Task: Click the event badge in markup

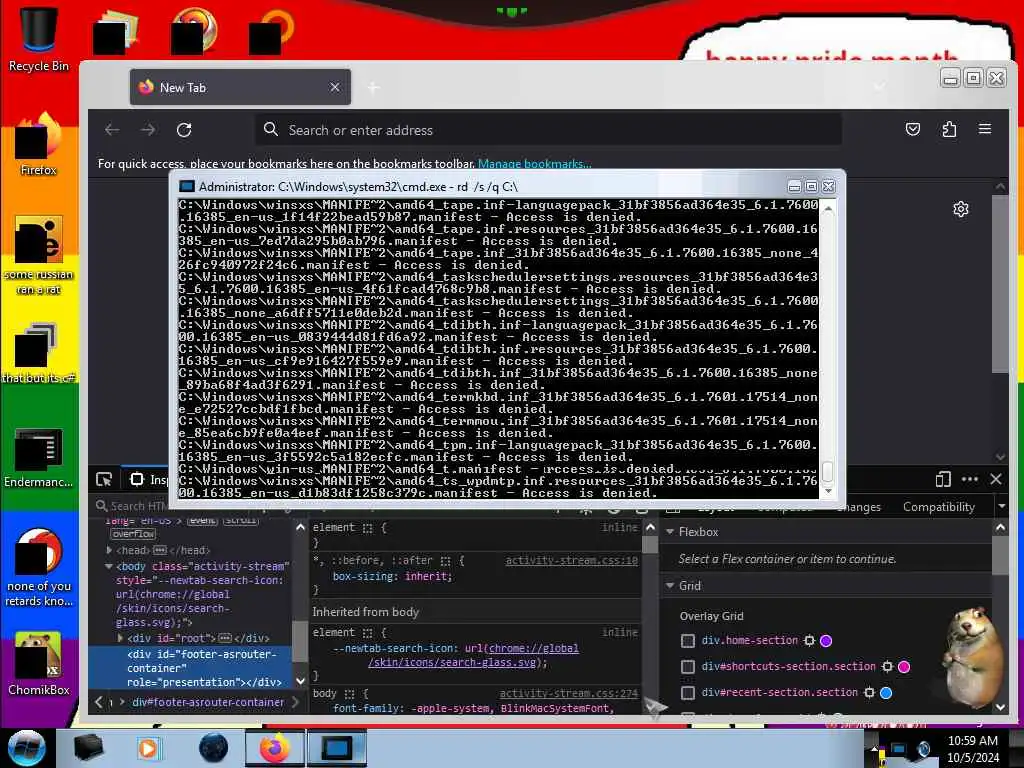Action: coord(202,520)
